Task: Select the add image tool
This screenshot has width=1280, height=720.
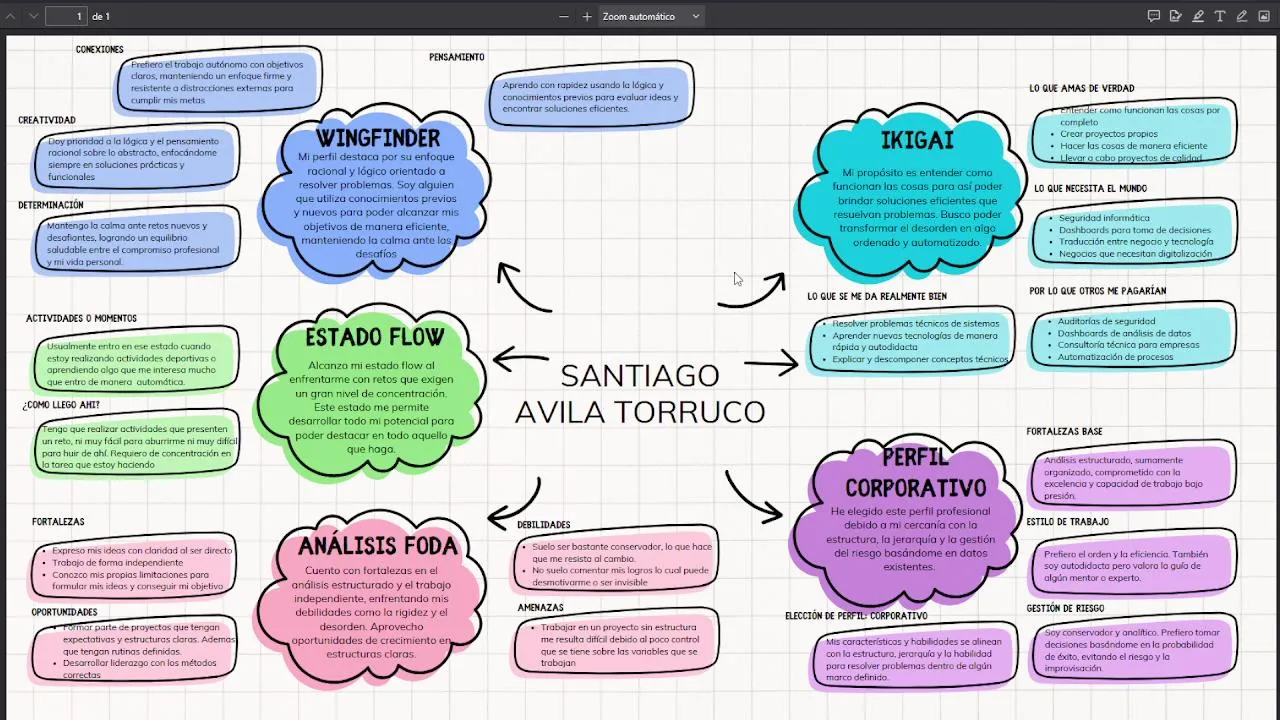Action: pos(1264,16)
